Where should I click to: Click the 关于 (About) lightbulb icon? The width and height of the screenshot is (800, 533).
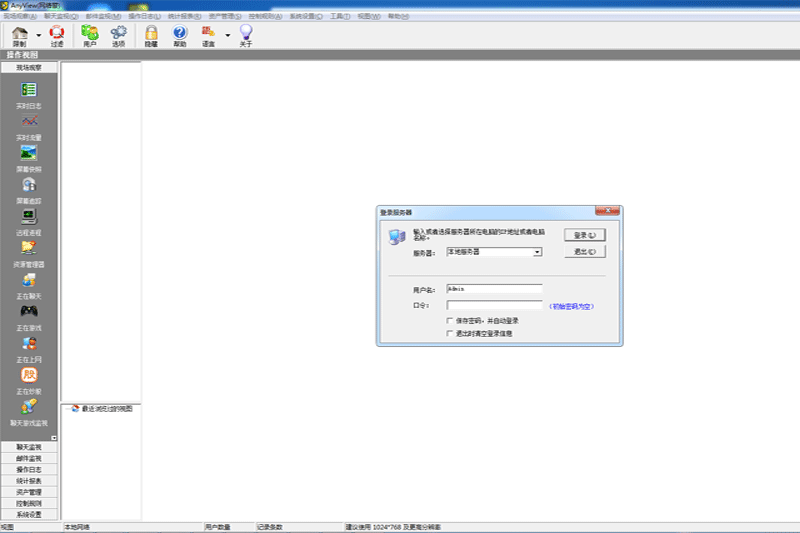click(x=246, y=36)
